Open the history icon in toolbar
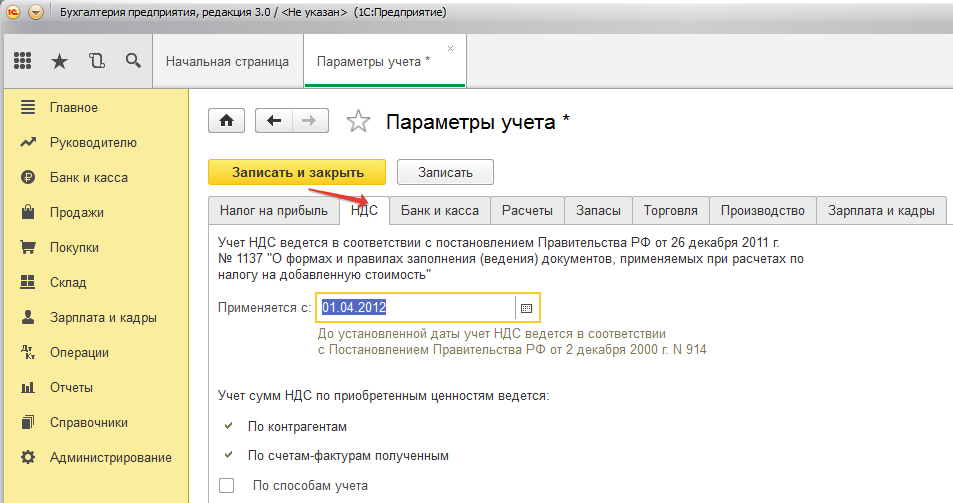This screenshot has height=503, width=953. click(x=96, y=61)
